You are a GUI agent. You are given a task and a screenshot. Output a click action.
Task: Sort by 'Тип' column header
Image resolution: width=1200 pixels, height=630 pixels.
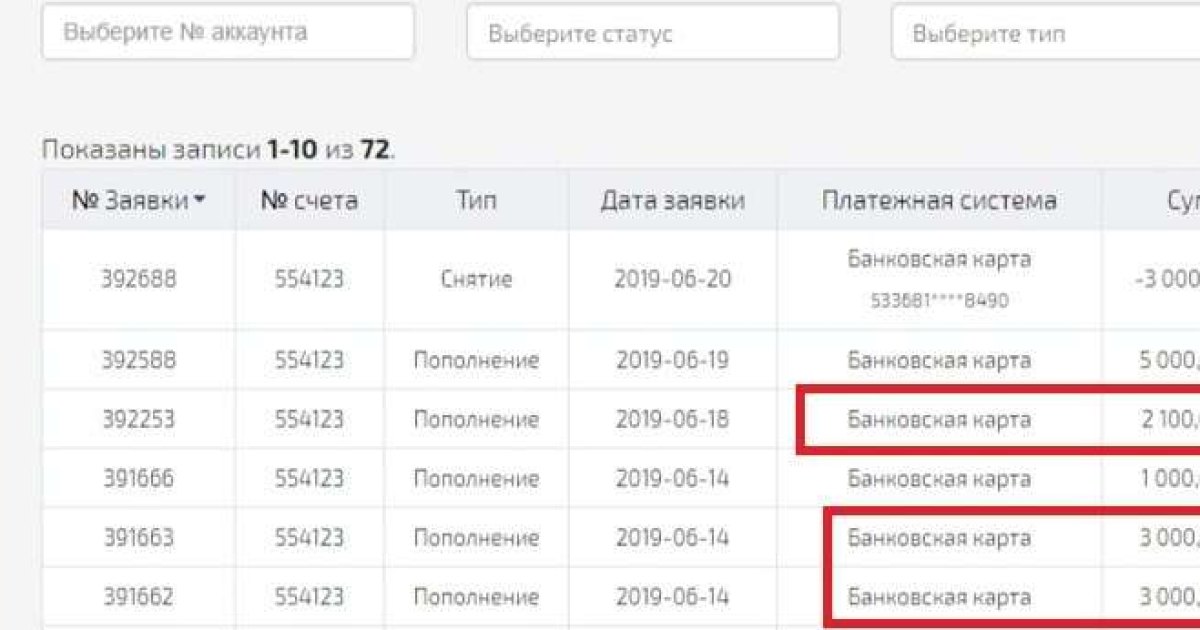tap(476, 200)
